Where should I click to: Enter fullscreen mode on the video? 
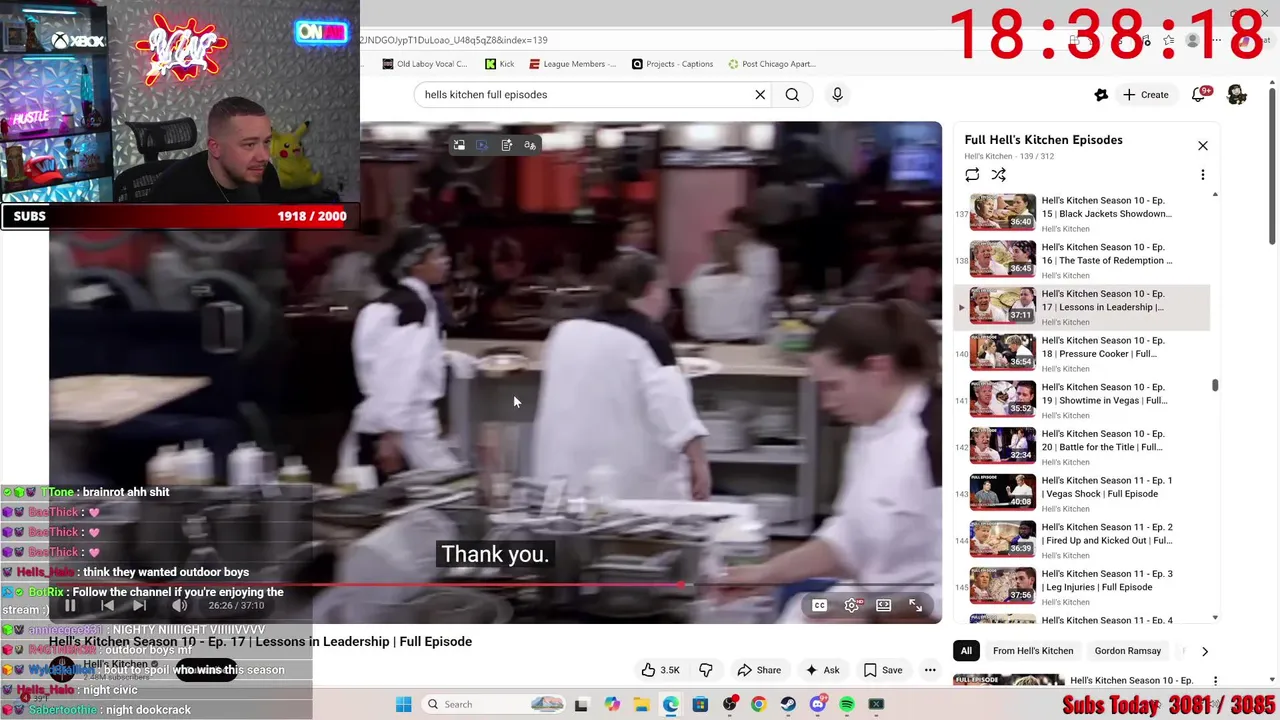pyautogui.click(x=915, y=605)
